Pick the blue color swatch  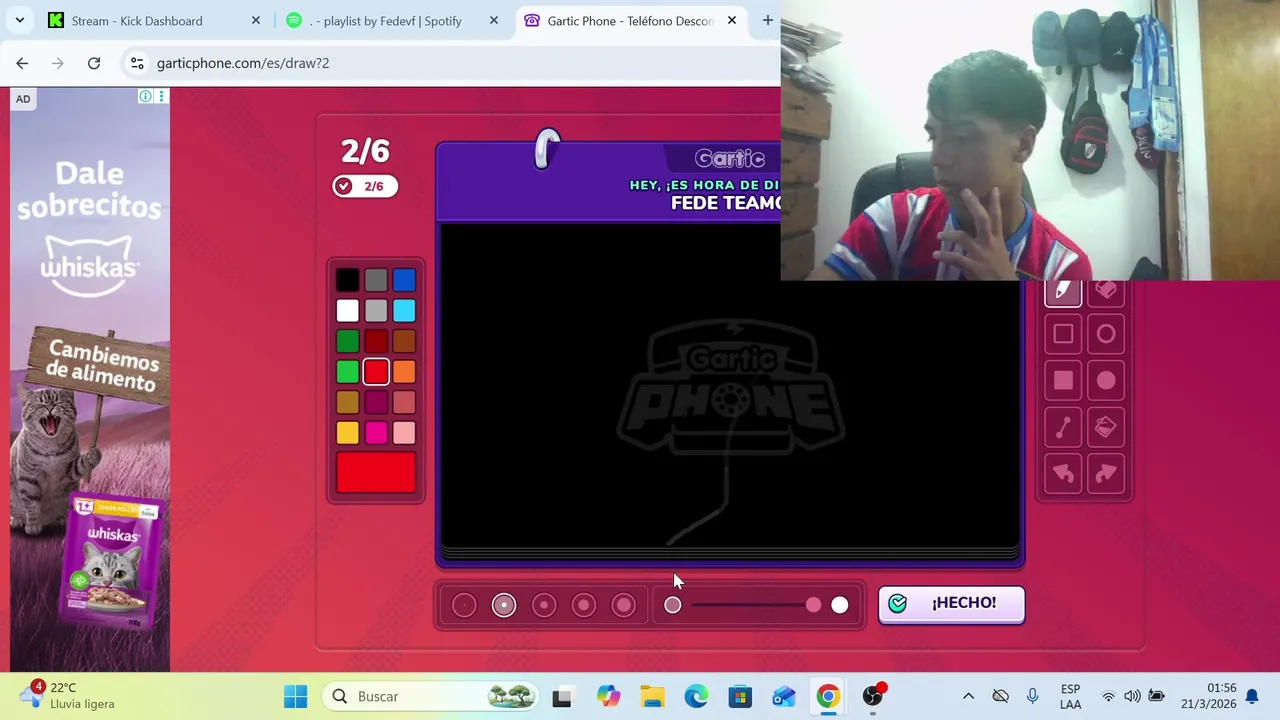(x=404, y=280)
